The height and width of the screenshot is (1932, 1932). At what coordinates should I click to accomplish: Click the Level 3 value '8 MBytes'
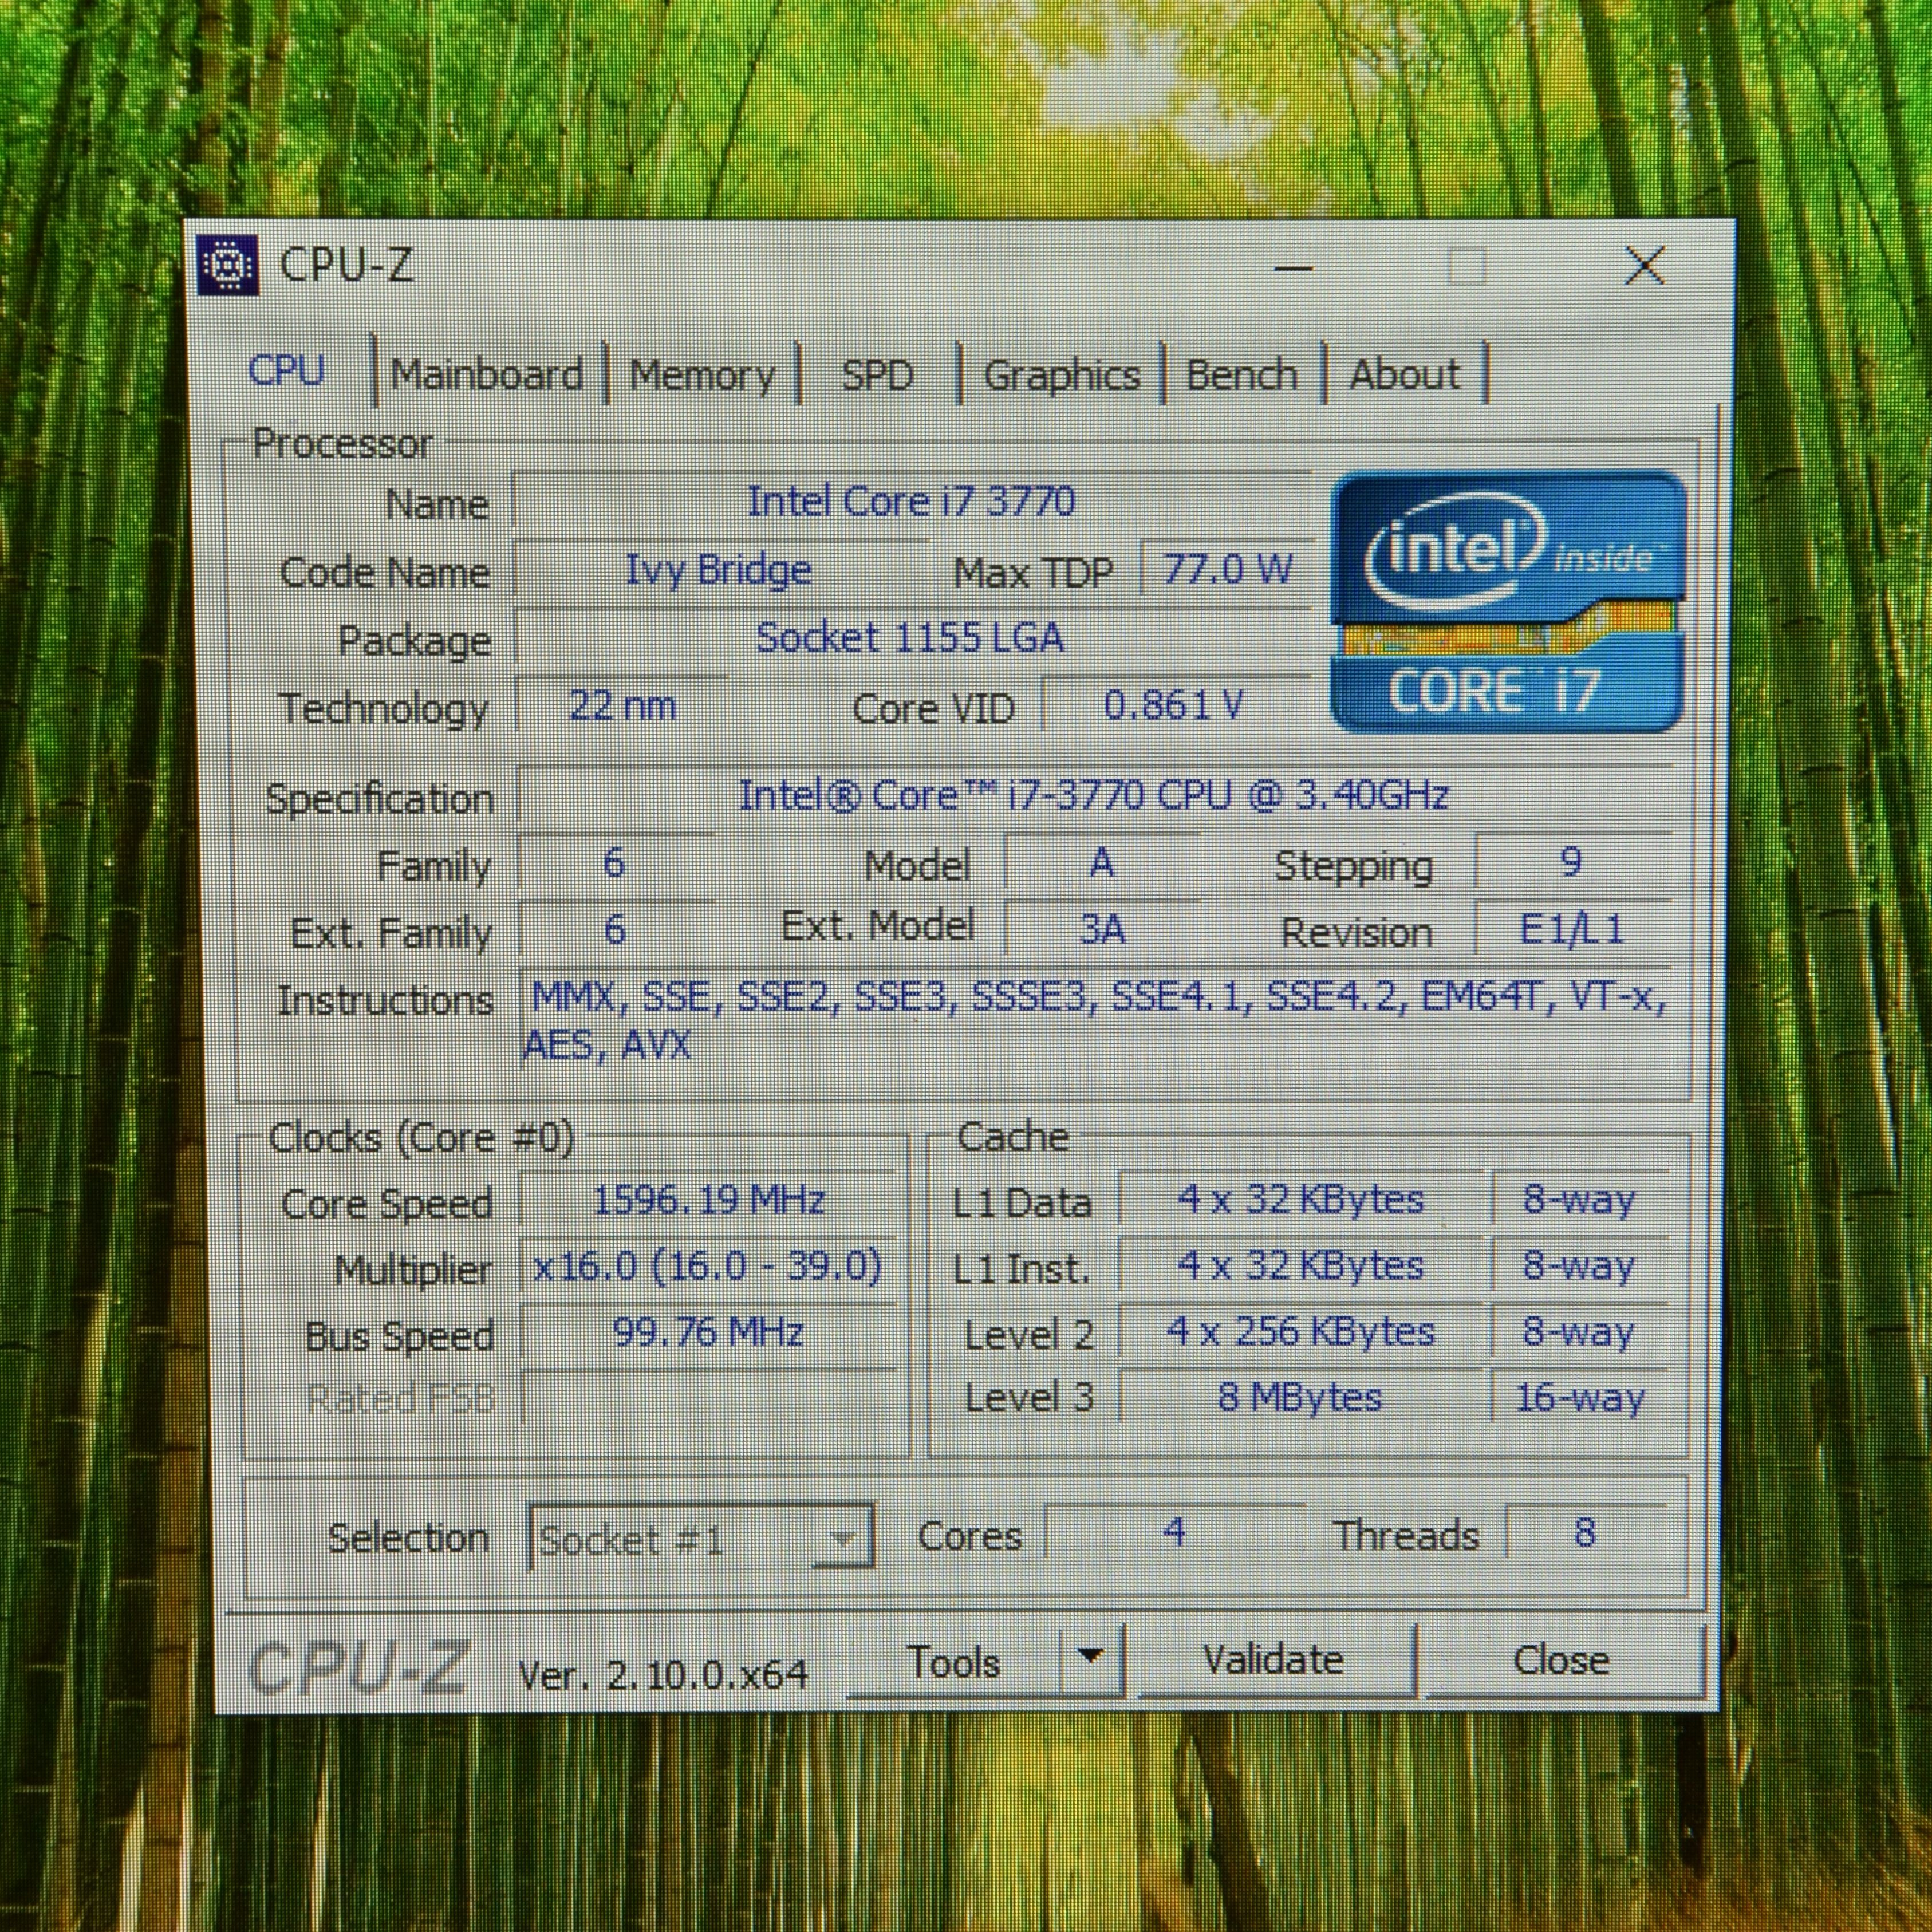click(1300, 1397)
